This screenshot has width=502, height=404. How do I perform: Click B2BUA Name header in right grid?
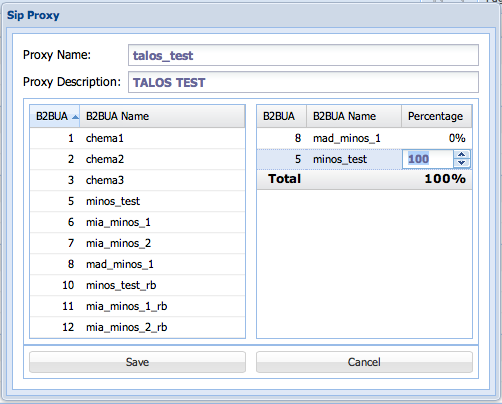click(354, 116)
